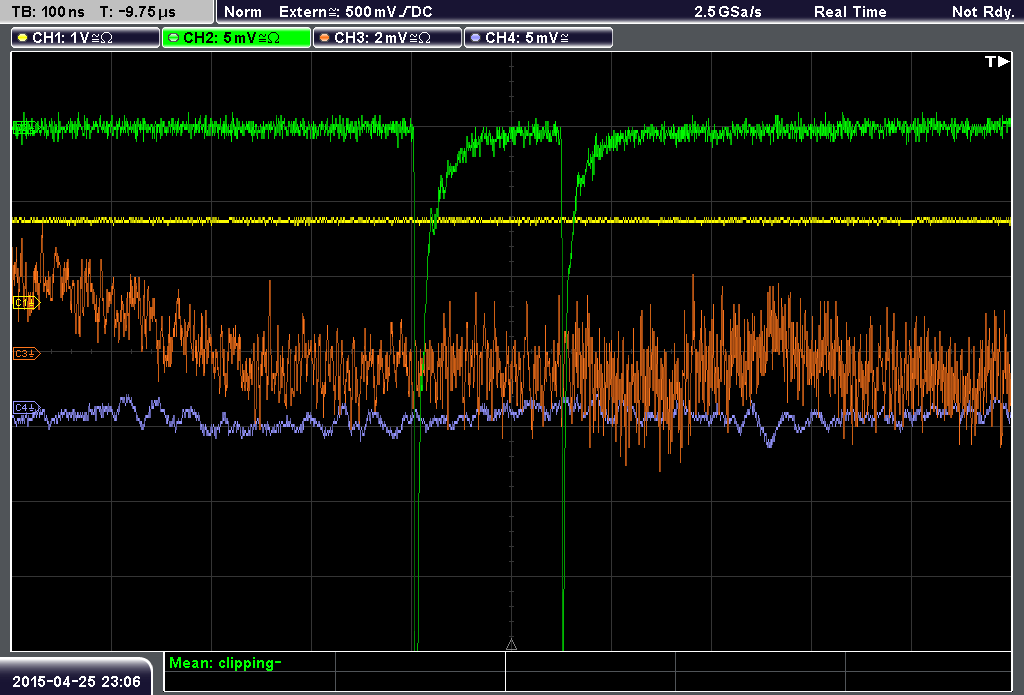Click the 2015-04-25 23:06 date and time display

[76, 681]
